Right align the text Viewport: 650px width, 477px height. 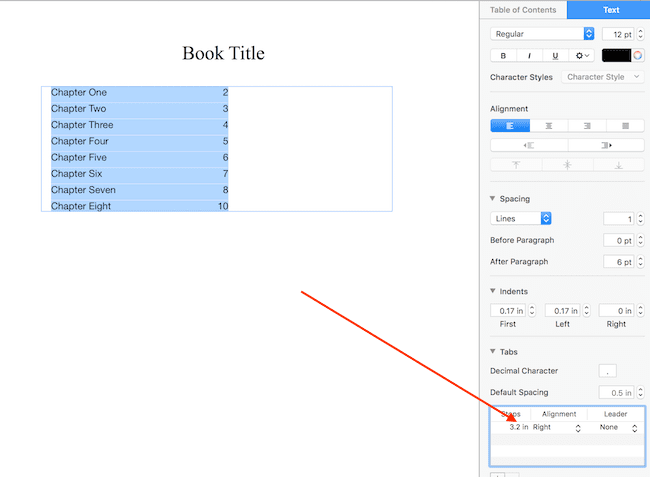tap(587, 126)
